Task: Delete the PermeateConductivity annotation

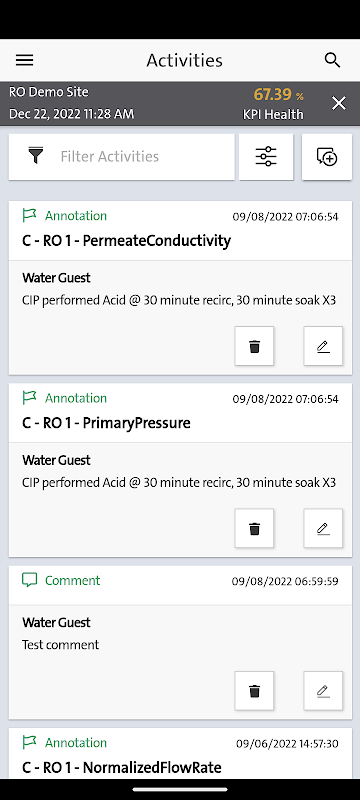Action: [254, 346]
